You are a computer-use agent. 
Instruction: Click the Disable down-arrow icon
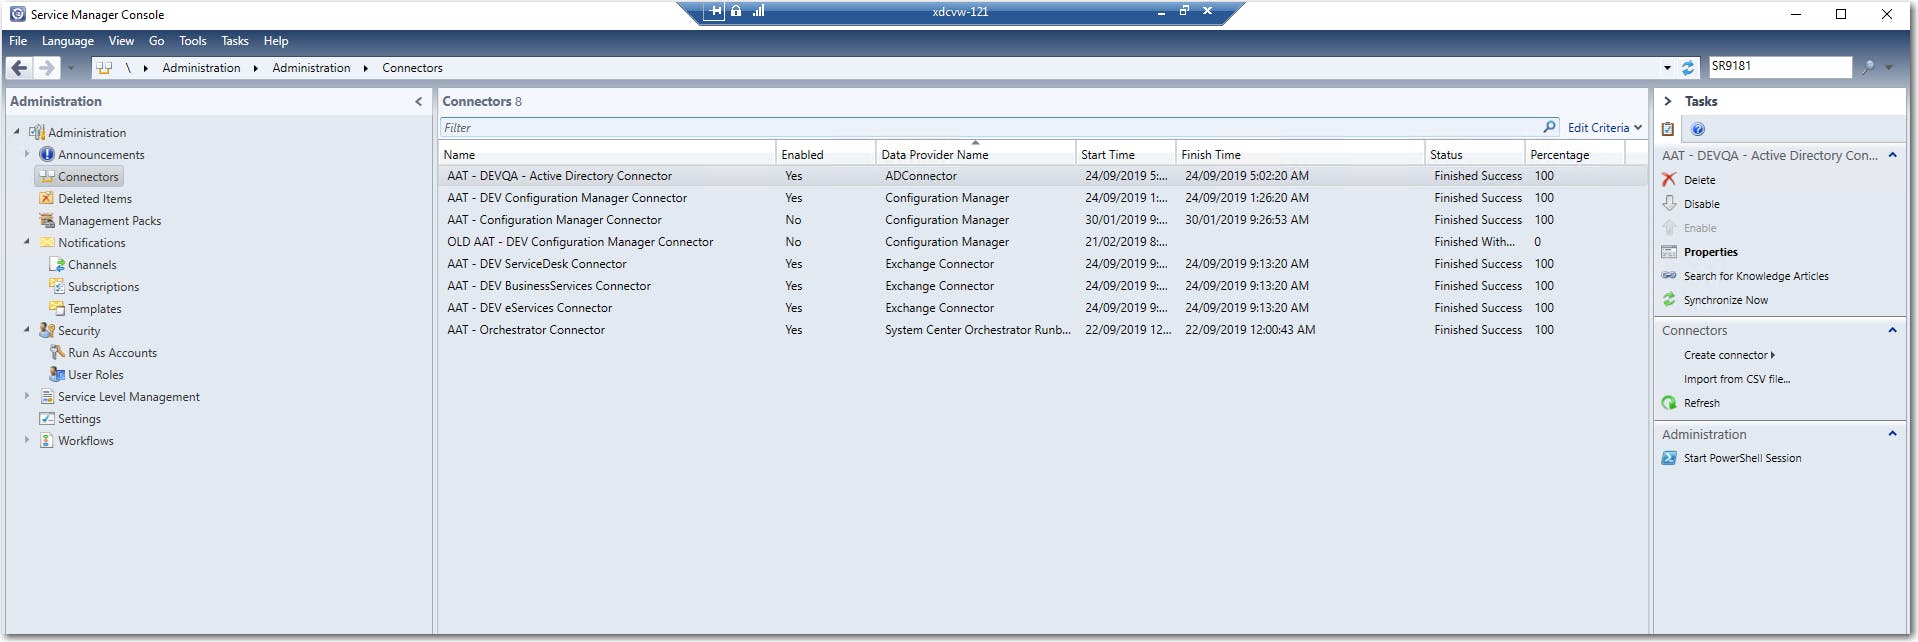click(1669, 203)
